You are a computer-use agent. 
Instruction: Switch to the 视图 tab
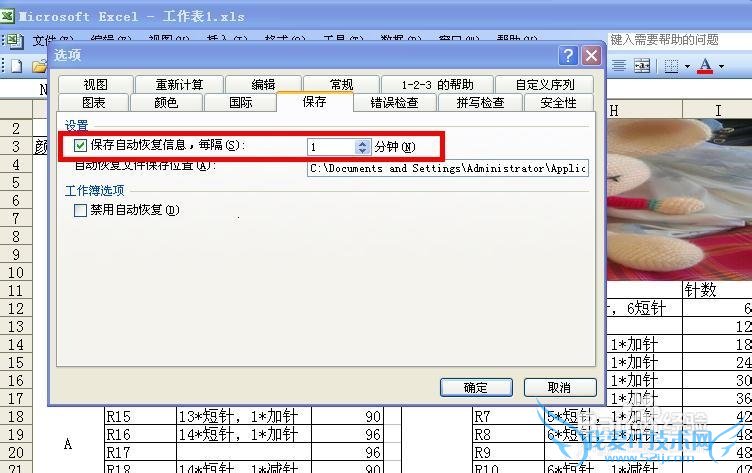pos(95,84)
